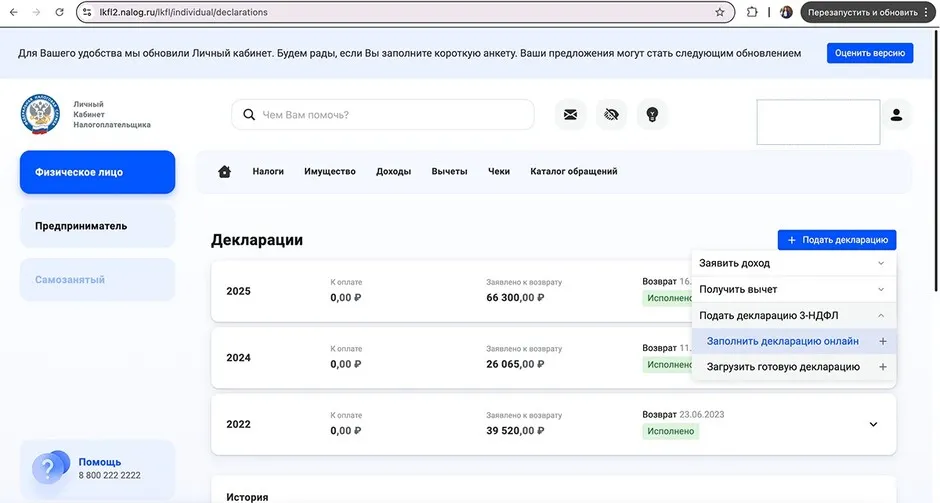Image resolution: width=940 pixels, height=503 pixels.
Task: Open the Вычеты menu item
Action: click(449, 171)
